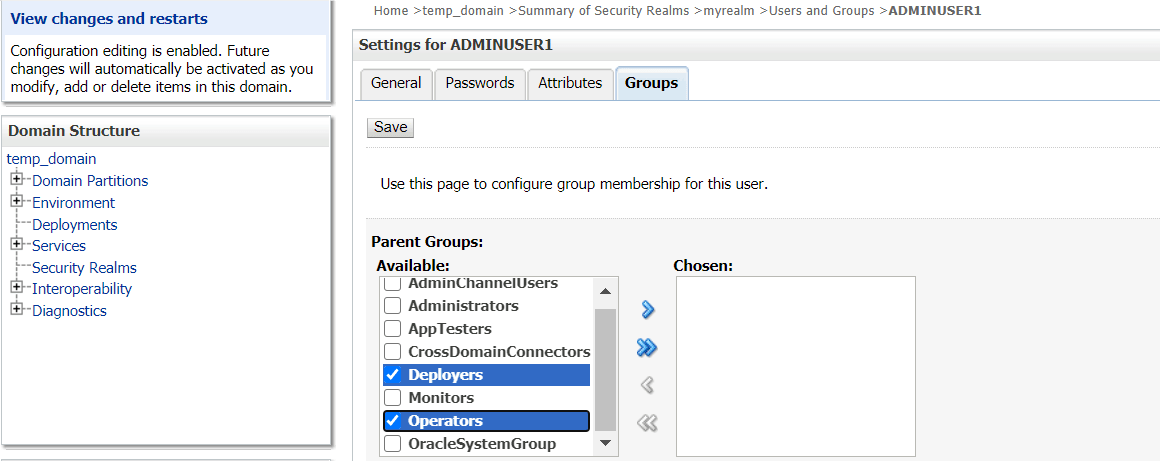Screen dimensions: 1160x461
Task: Open the Attributes tab
Action: pos(570,84)
